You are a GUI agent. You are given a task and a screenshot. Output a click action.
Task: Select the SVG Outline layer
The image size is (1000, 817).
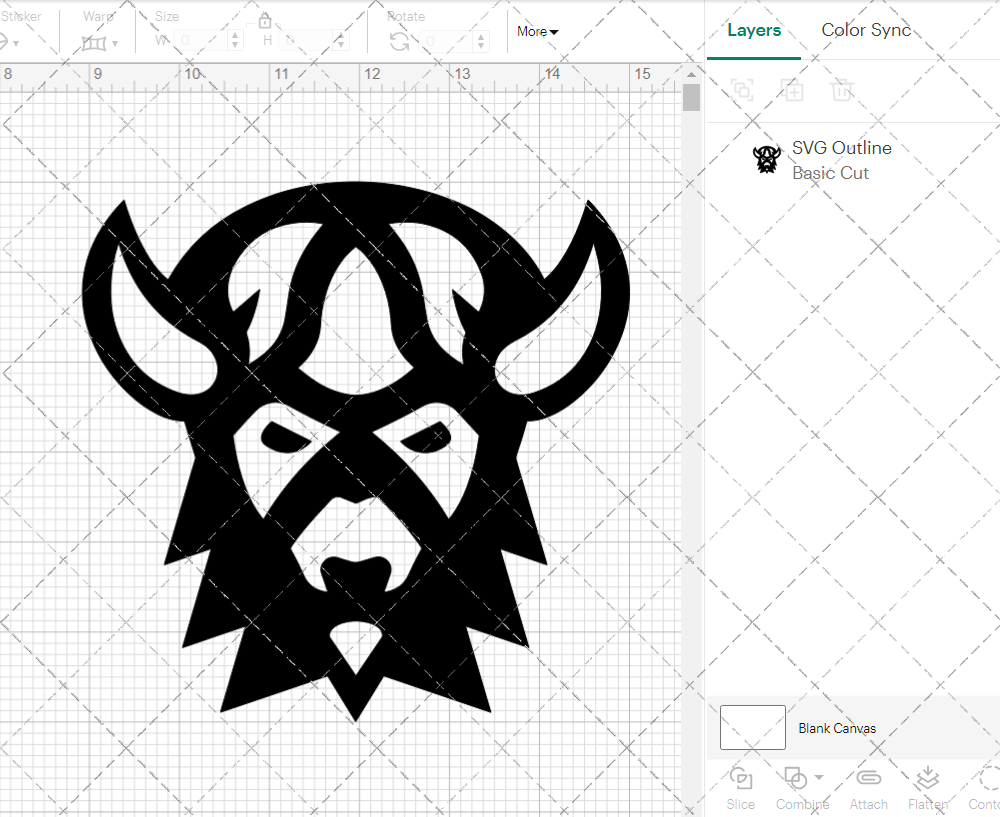click(842, 147)
